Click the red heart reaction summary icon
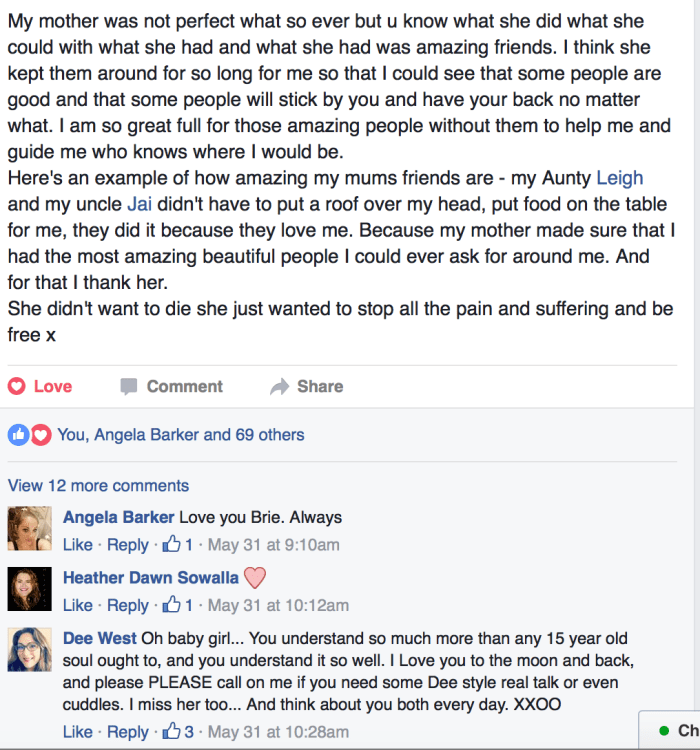This screenshot has width=700, height=750. [x=40, y=435]
